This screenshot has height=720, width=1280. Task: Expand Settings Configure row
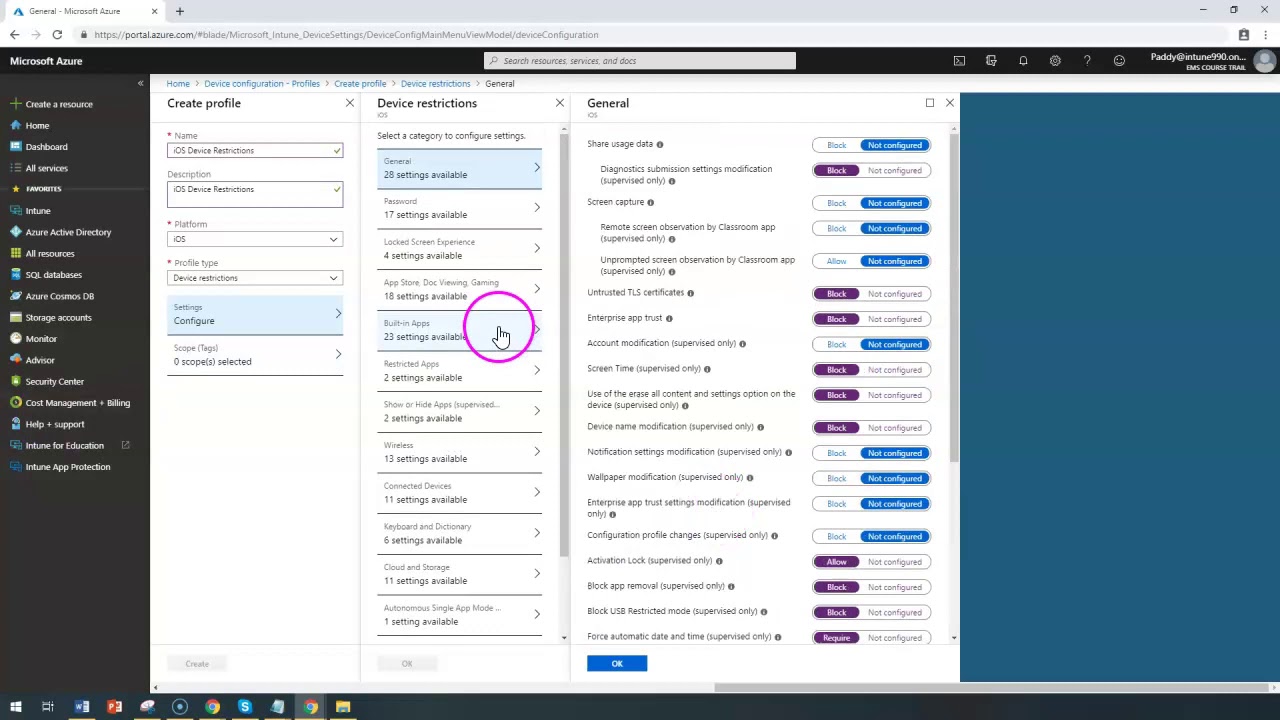(255, 314)
